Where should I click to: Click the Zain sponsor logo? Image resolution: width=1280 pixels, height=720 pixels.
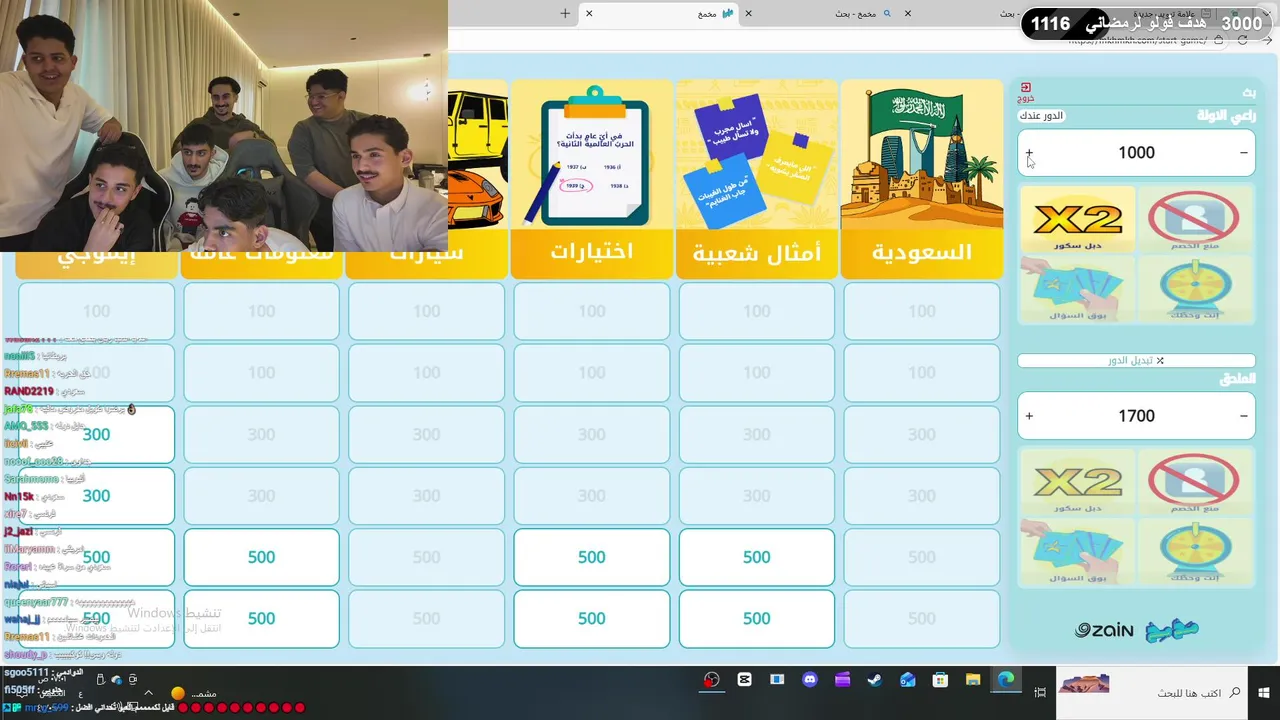[1104, 630]
